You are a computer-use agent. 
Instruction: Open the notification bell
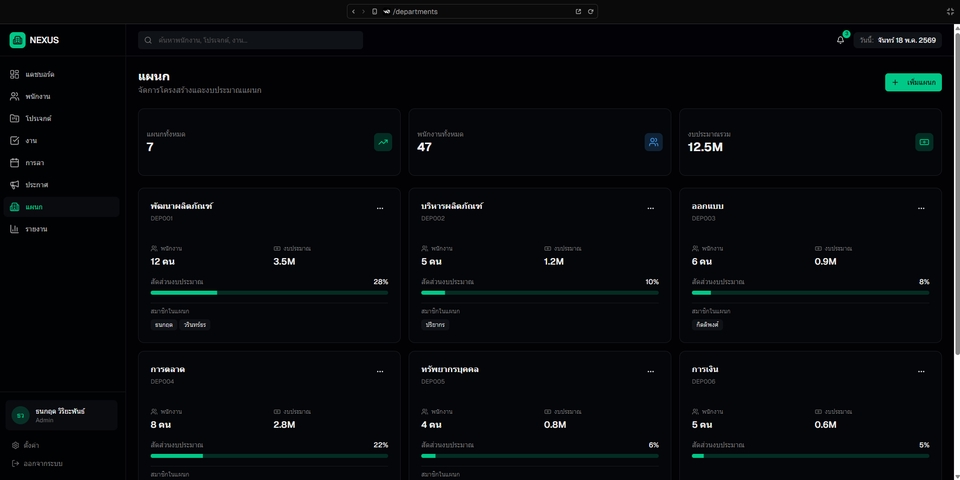coord(841,40)
